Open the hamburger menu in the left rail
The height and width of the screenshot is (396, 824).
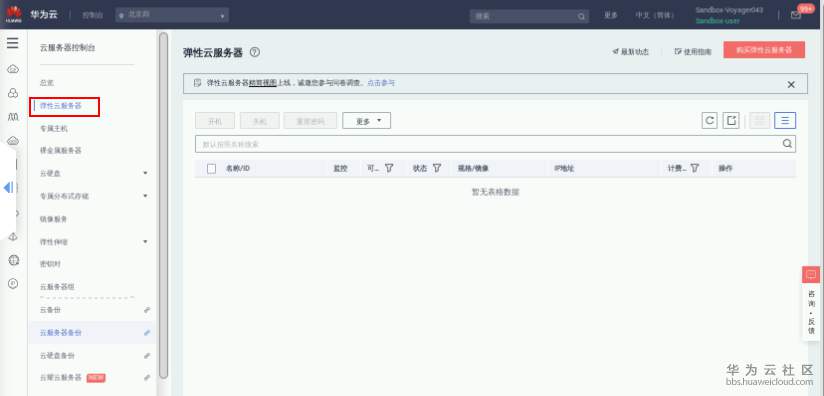tap(13, 43)
